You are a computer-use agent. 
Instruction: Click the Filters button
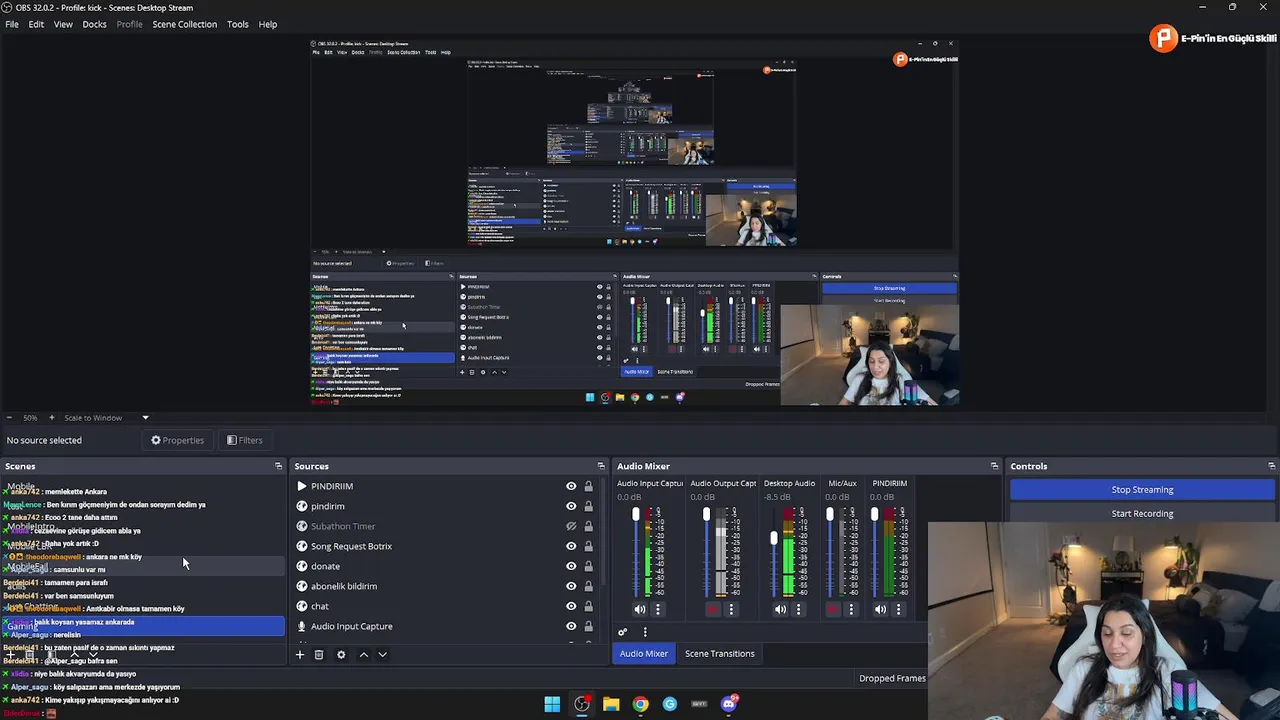click(244, 440)
